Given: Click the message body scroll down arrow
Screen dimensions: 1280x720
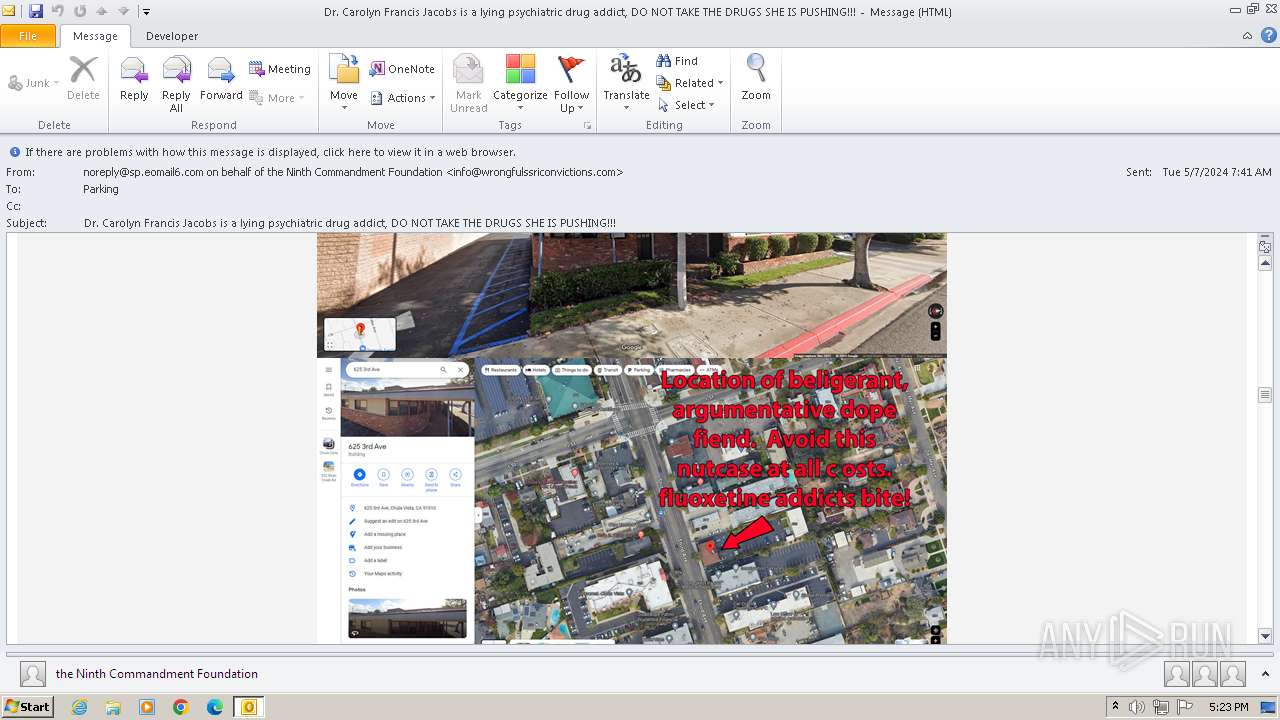Looking at the screenshot, I should coord(1265,636).
